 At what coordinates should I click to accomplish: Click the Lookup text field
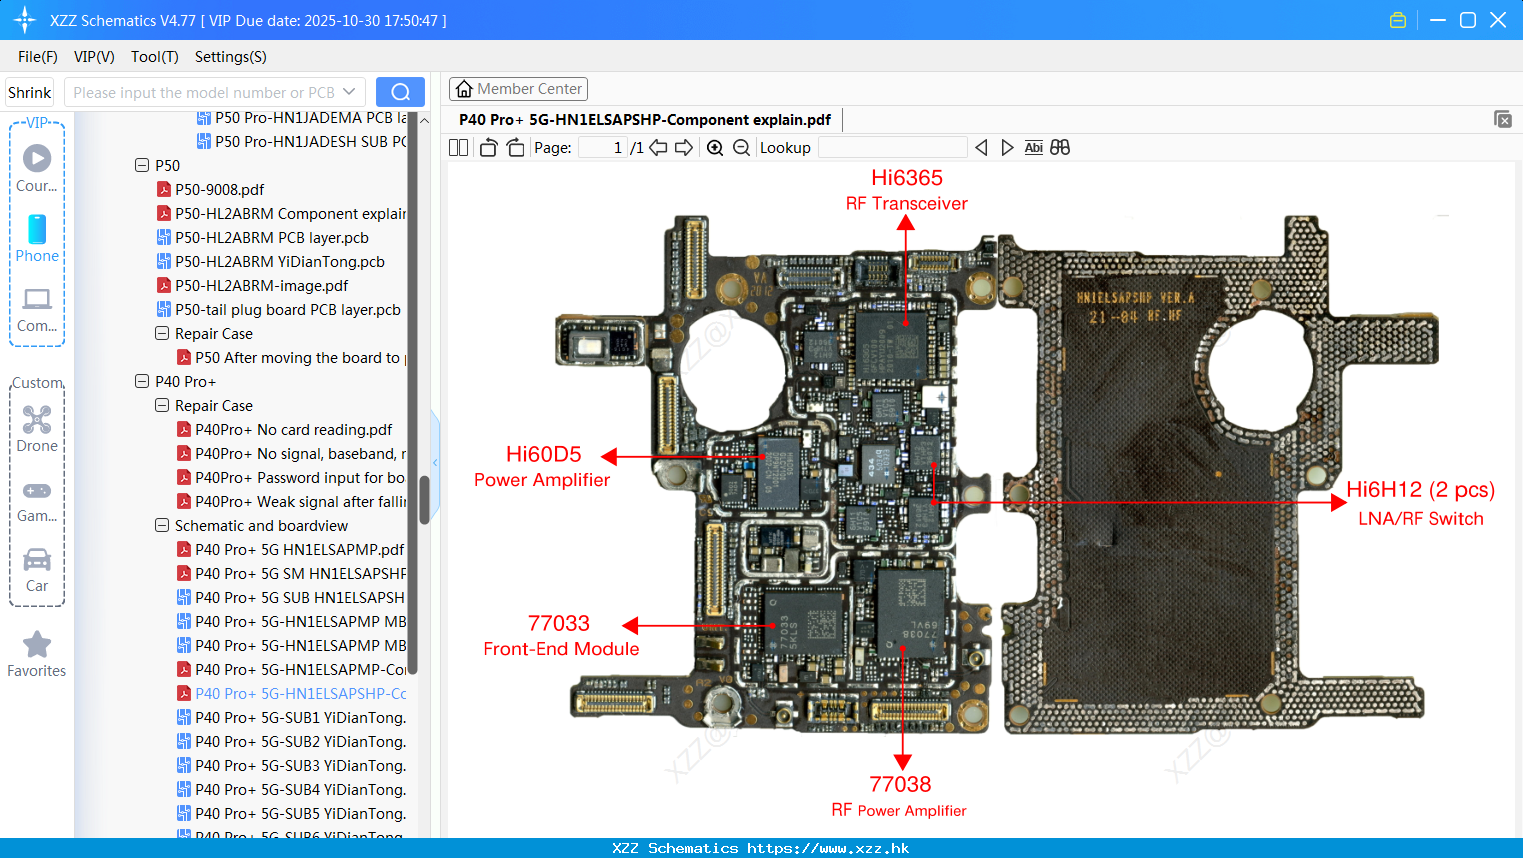(892, 148)
